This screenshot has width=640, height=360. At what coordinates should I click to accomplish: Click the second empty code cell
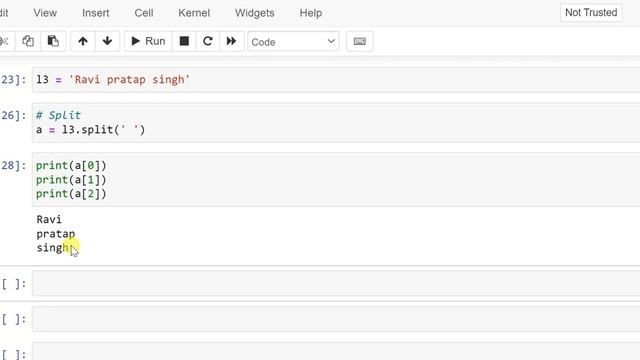click(x=336, y=319)
